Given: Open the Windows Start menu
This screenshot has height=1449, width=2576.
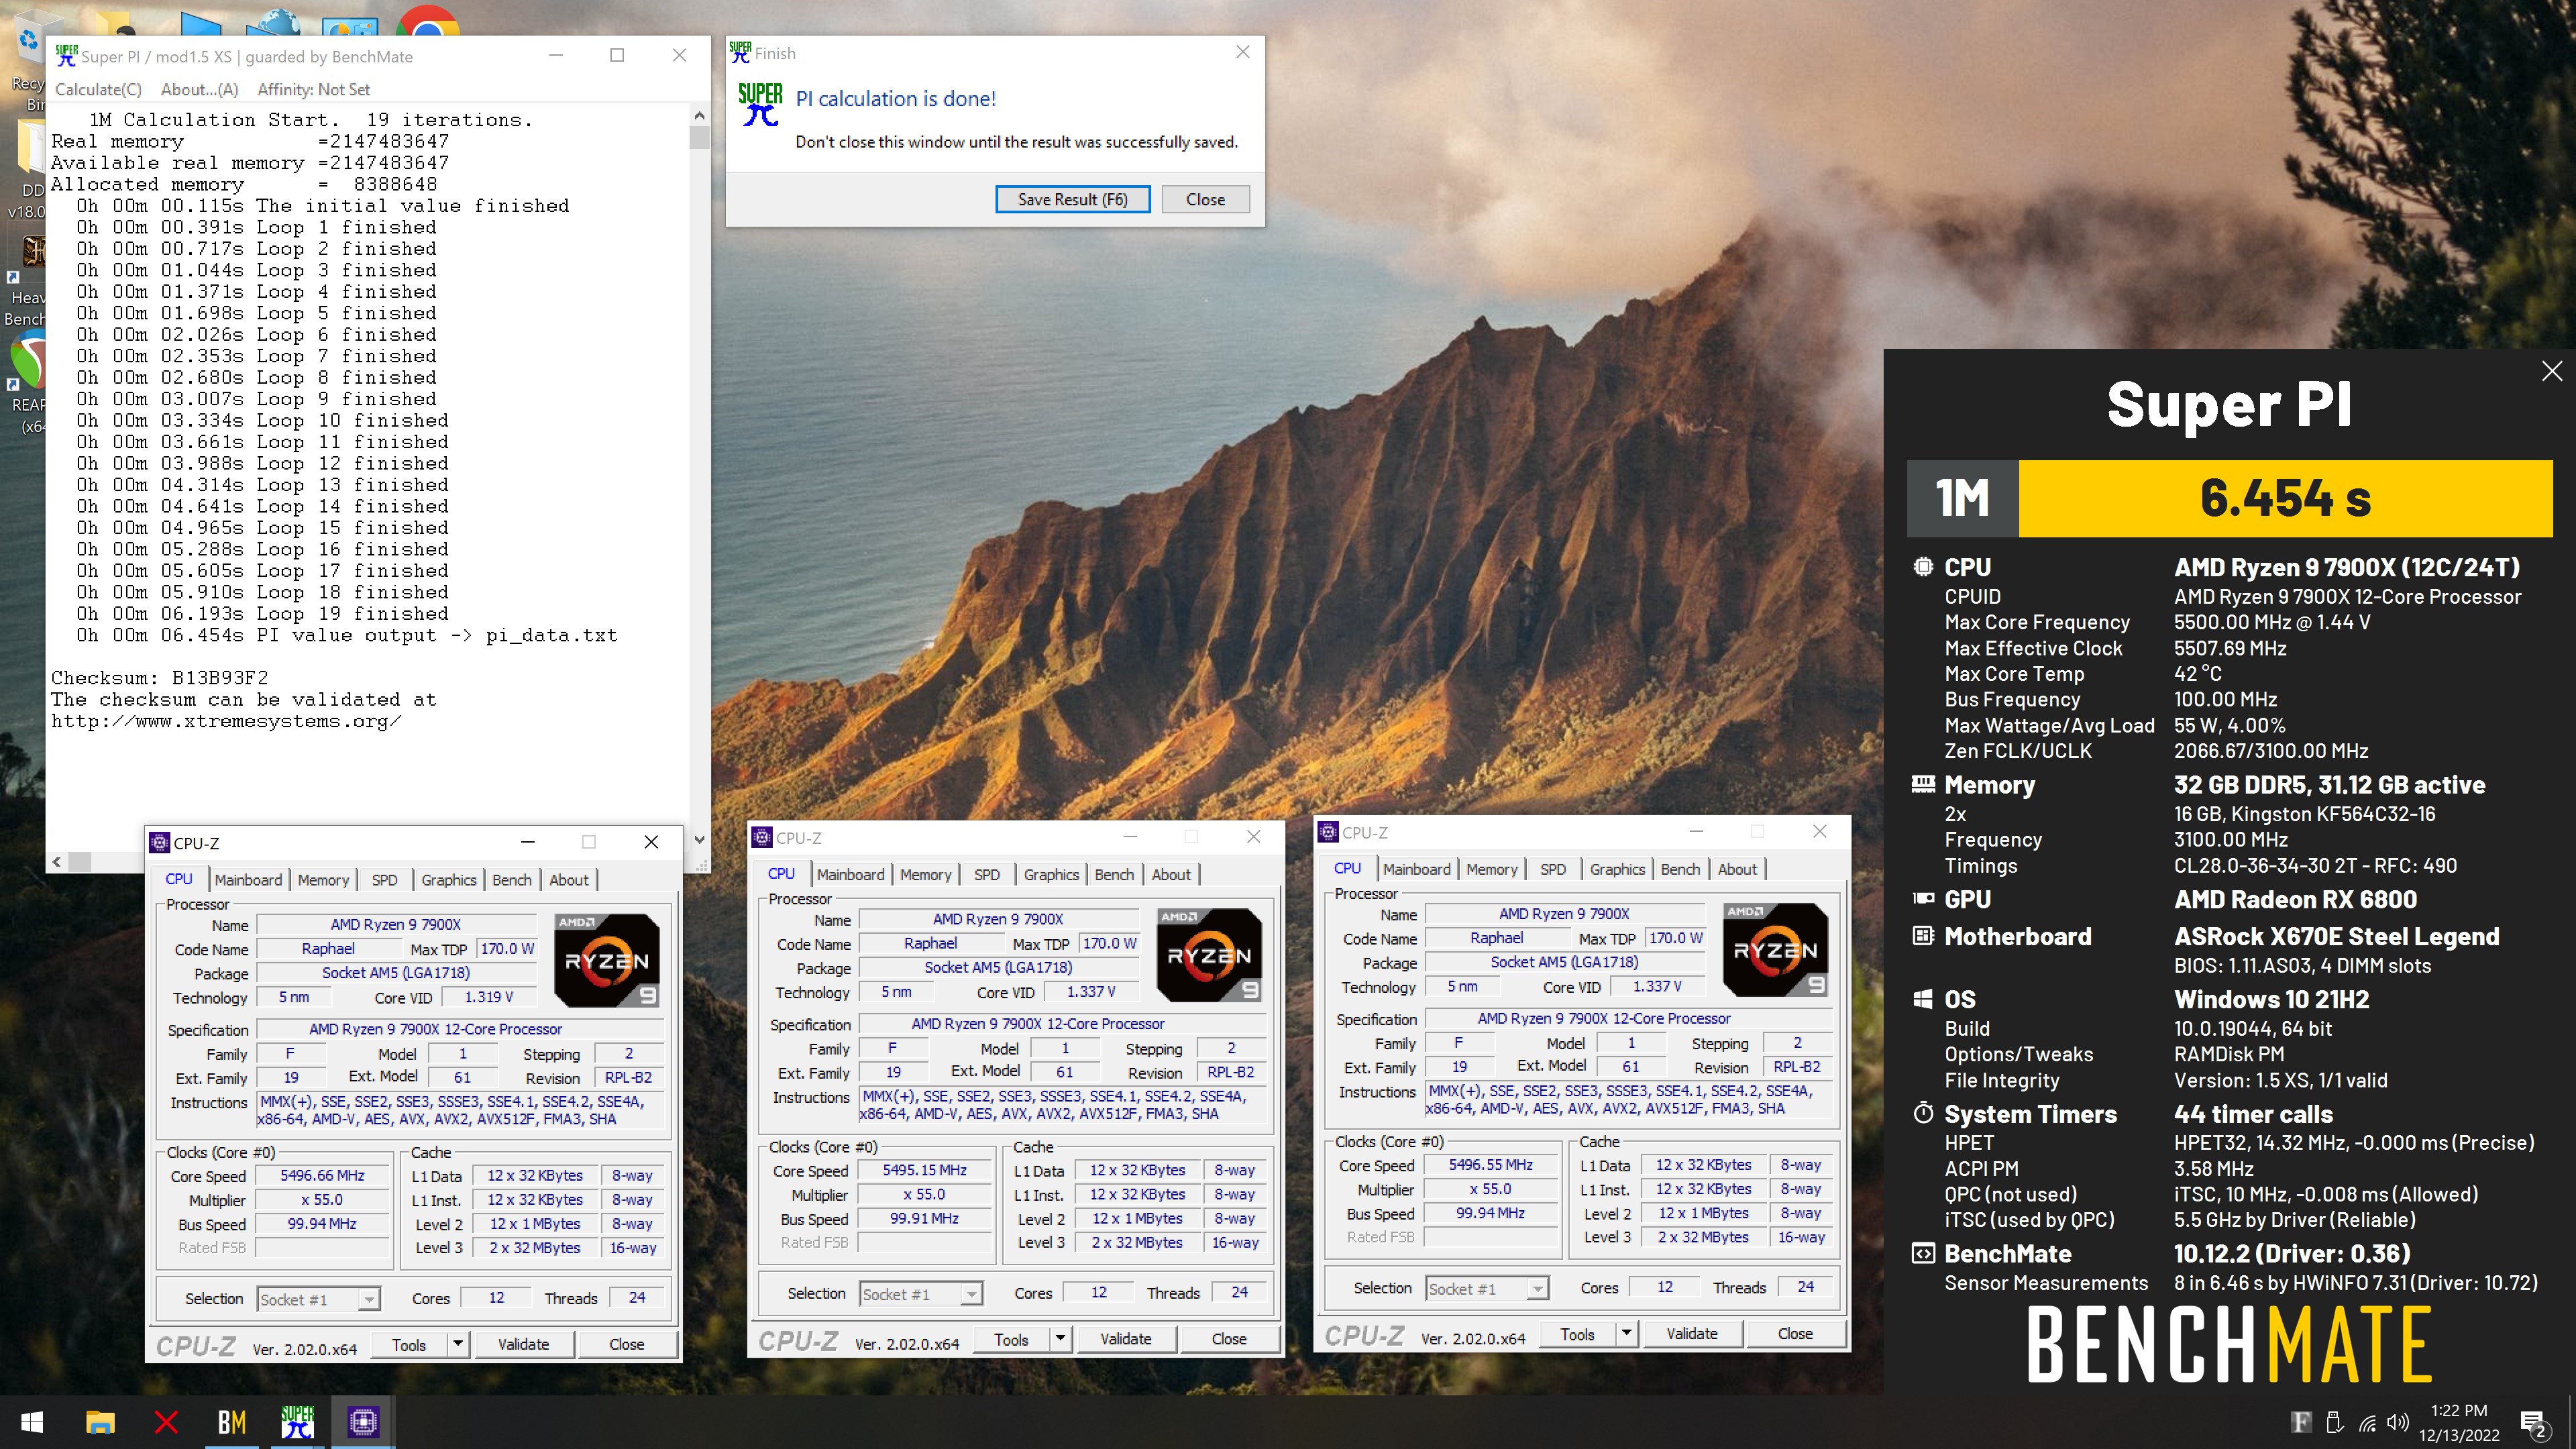Looking at the screenshot, I should 32,1422.
